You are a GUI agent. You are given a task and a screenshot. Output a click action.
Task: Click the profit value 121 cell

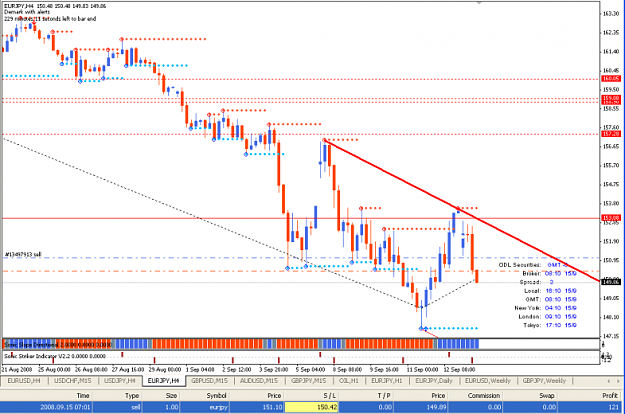click(x=591, y=407)
